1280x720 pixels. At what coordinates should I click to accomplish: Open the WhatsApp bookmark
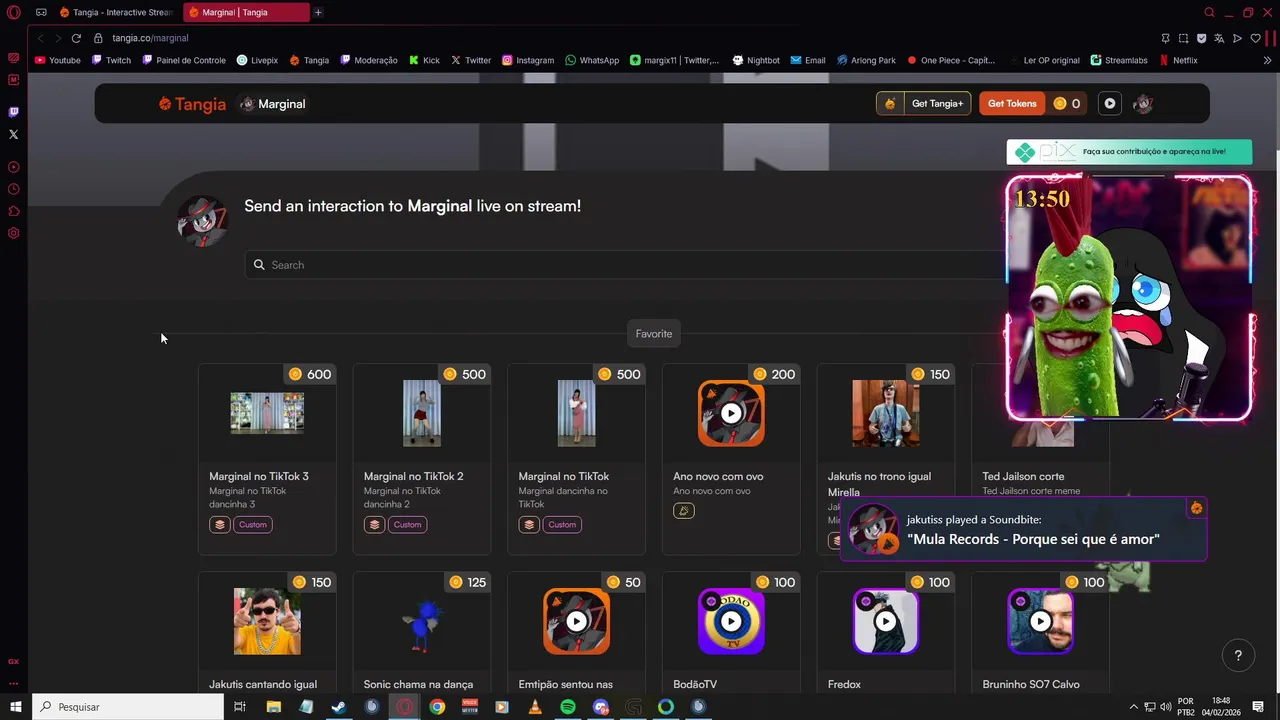(592, 60)
